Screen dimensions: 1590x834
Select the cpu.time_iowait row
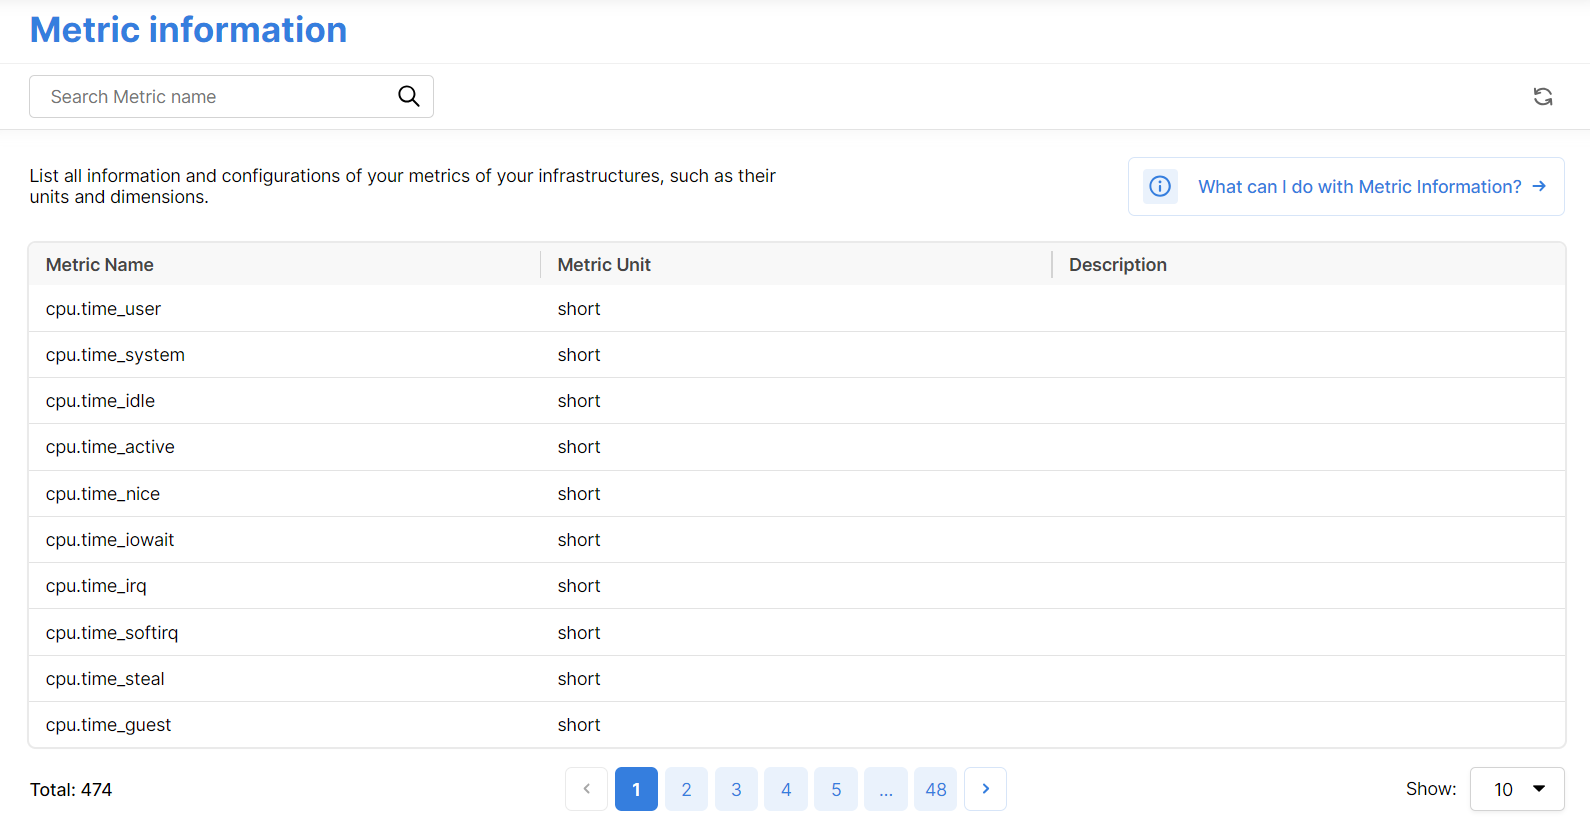click(x=110, y=540)
